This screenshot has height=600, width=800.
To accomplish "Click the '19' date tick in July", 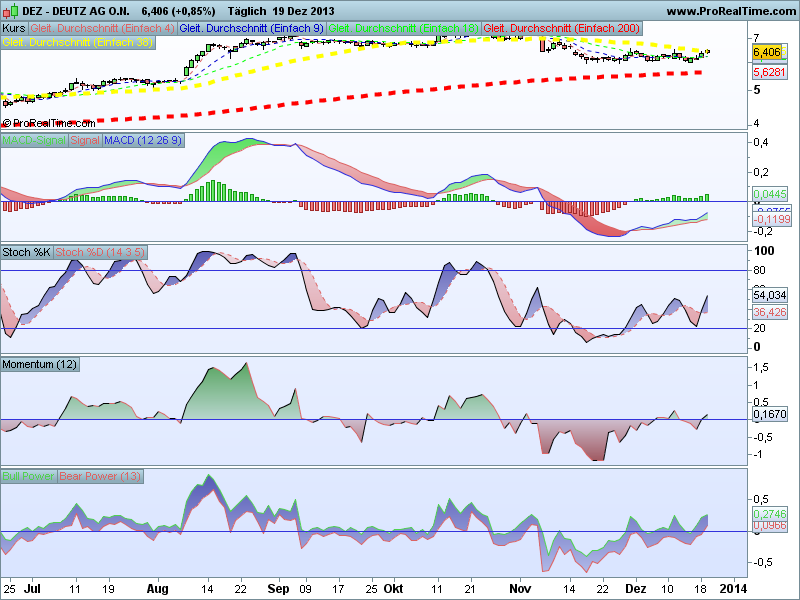I will [108, 589].
